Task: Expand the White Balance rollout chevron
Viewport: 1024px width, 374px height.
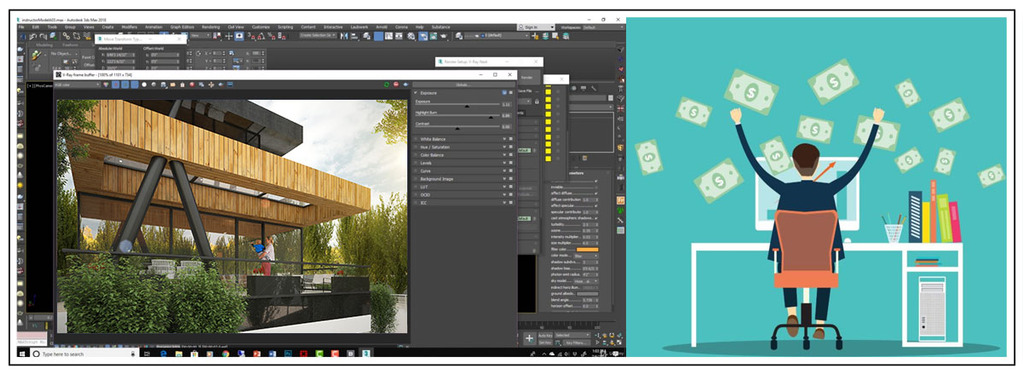Action: coord(504,139)
